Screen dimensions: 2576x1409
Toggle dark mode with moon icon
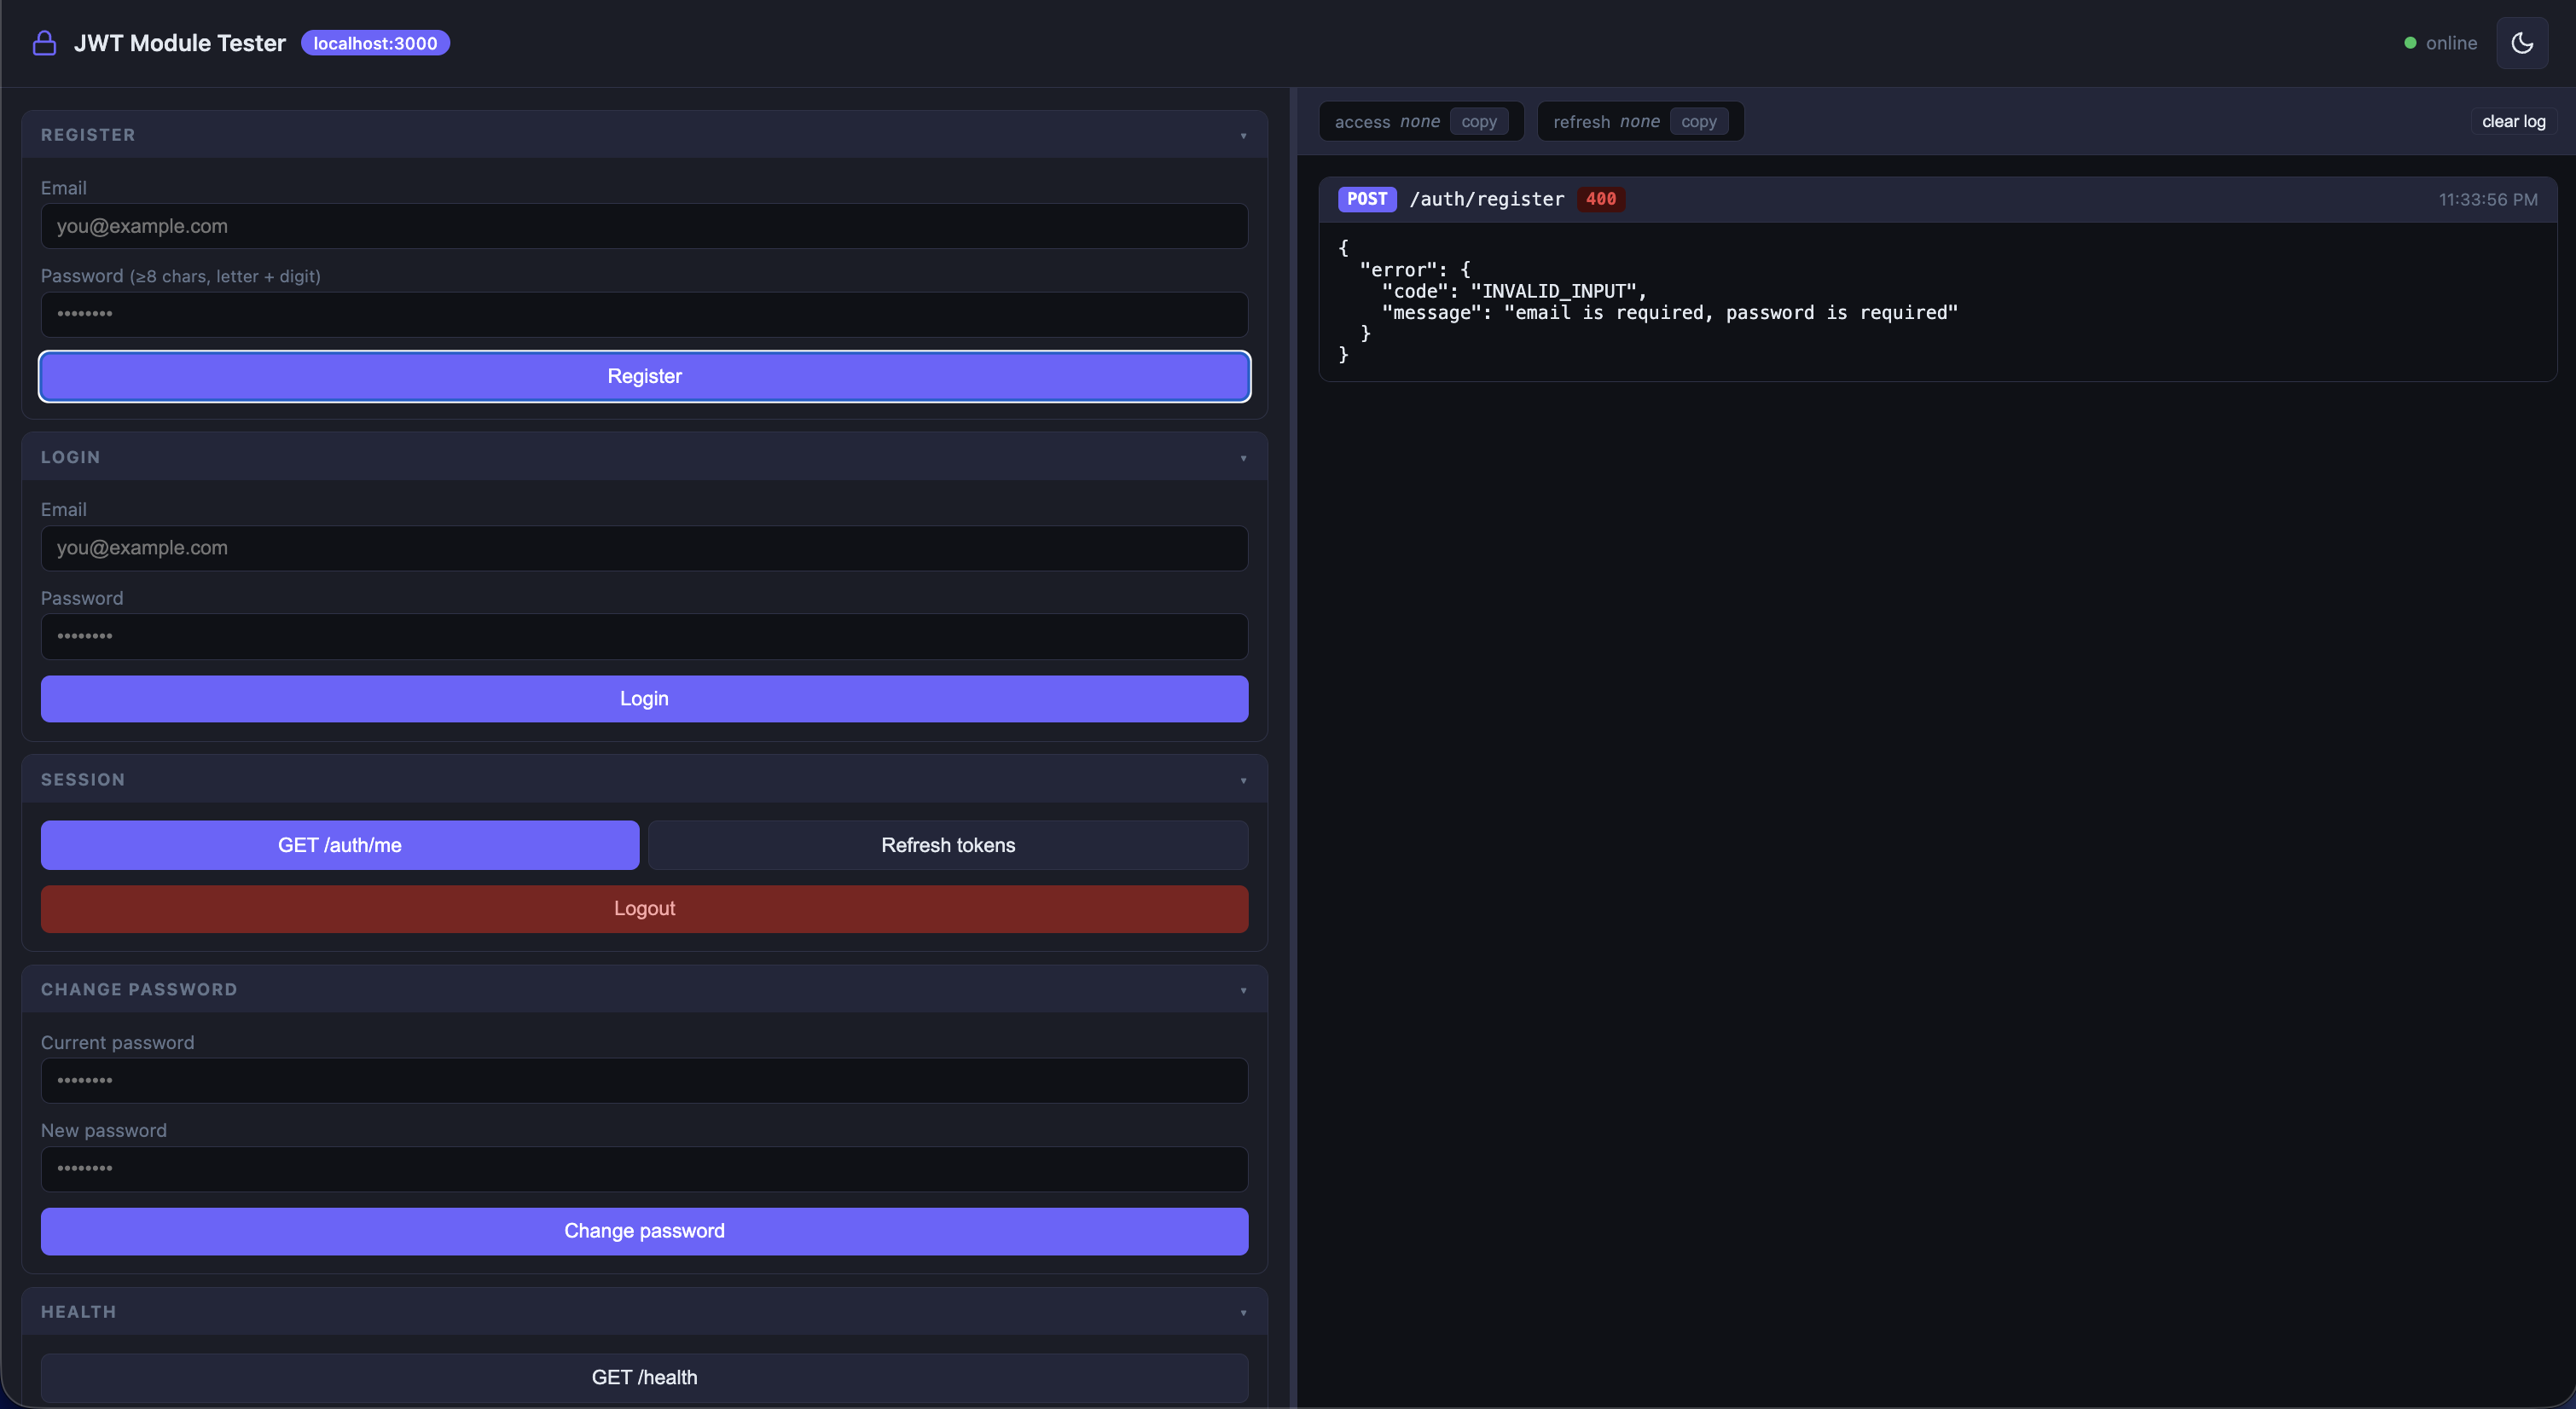[2521, 43]
